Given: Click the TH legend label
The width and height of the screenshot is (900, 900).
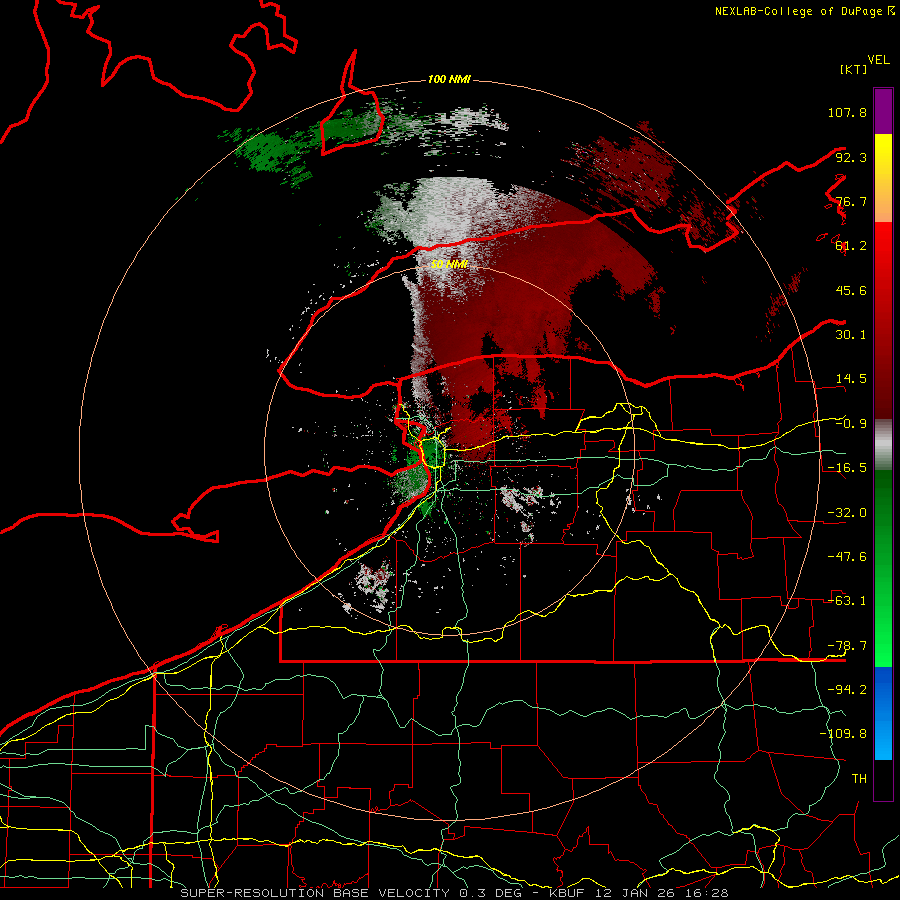Looking at the screenshot, I should (x=859, y=779).
